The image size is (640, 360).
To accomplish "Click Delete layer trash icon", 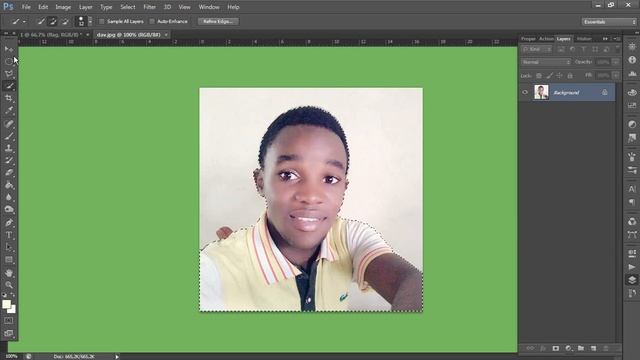I will pyautogui.click(x=606, y=348).
